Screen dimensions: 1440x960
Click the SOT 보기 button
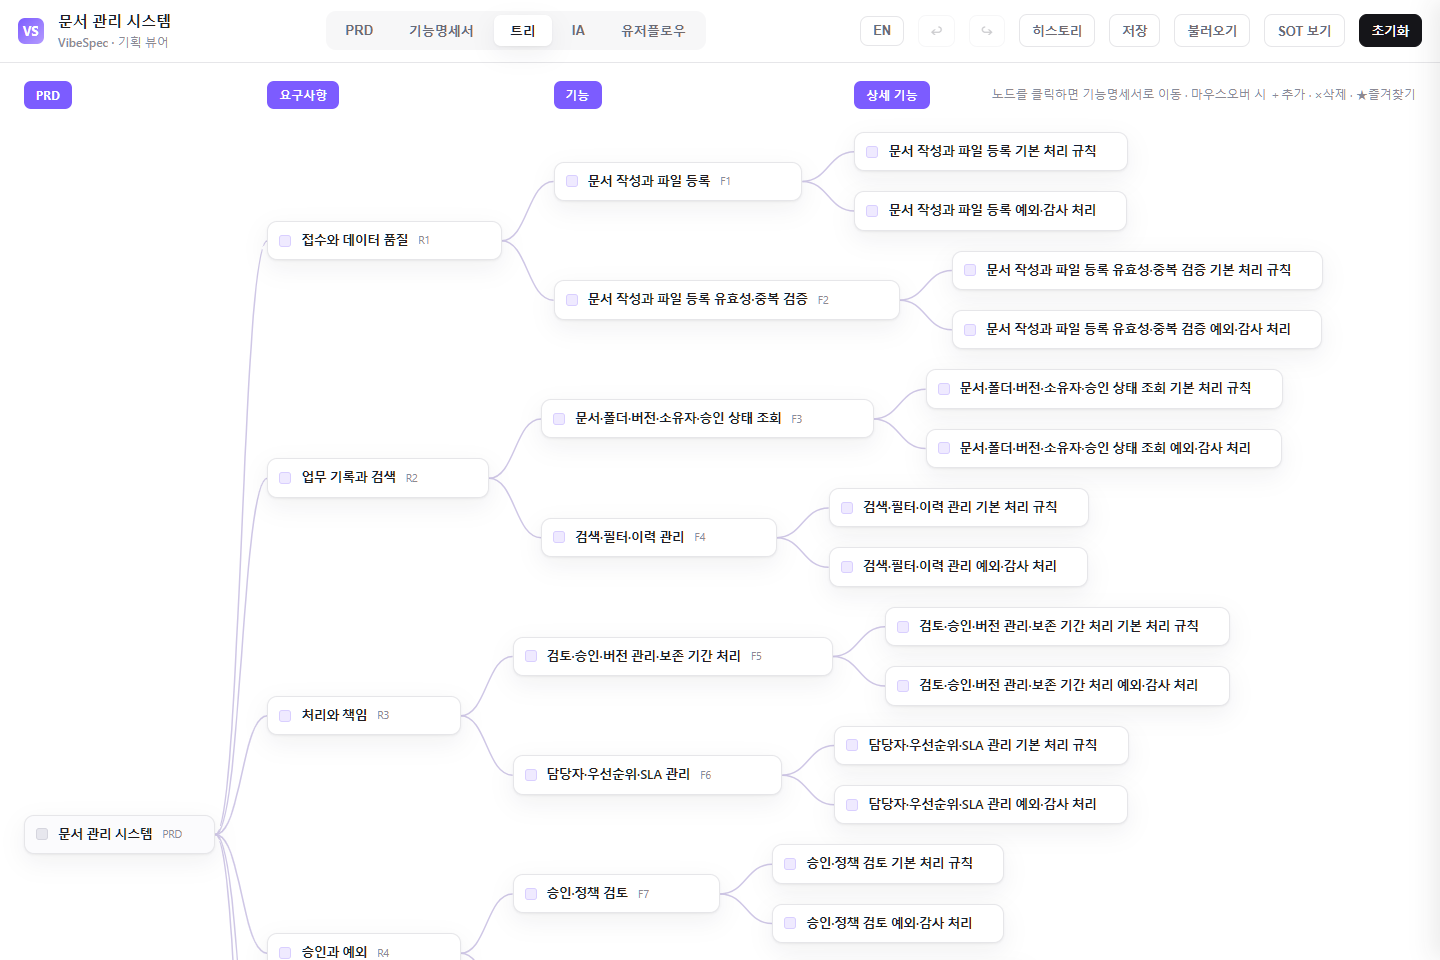1304,31
